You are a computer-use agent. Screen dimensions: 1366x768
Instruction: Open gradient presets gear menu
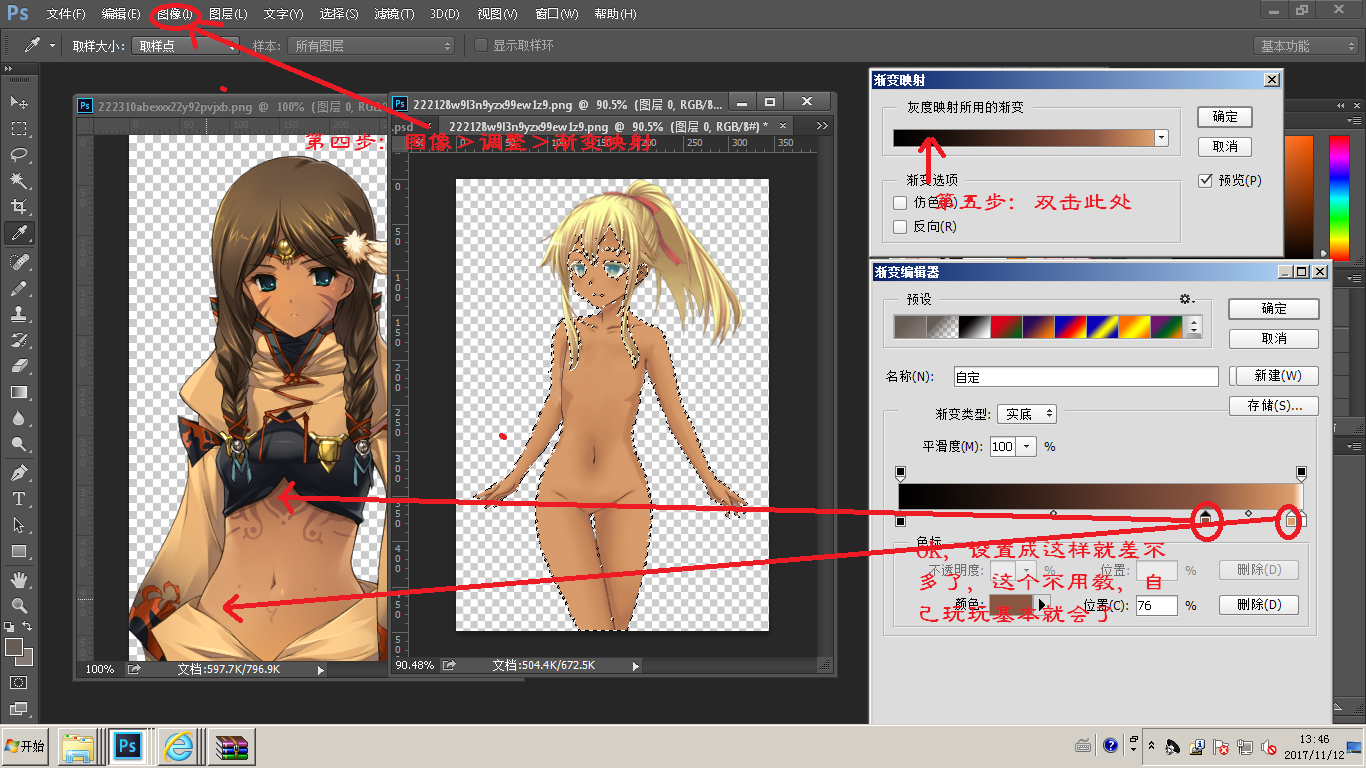[x=1187, y=299]
